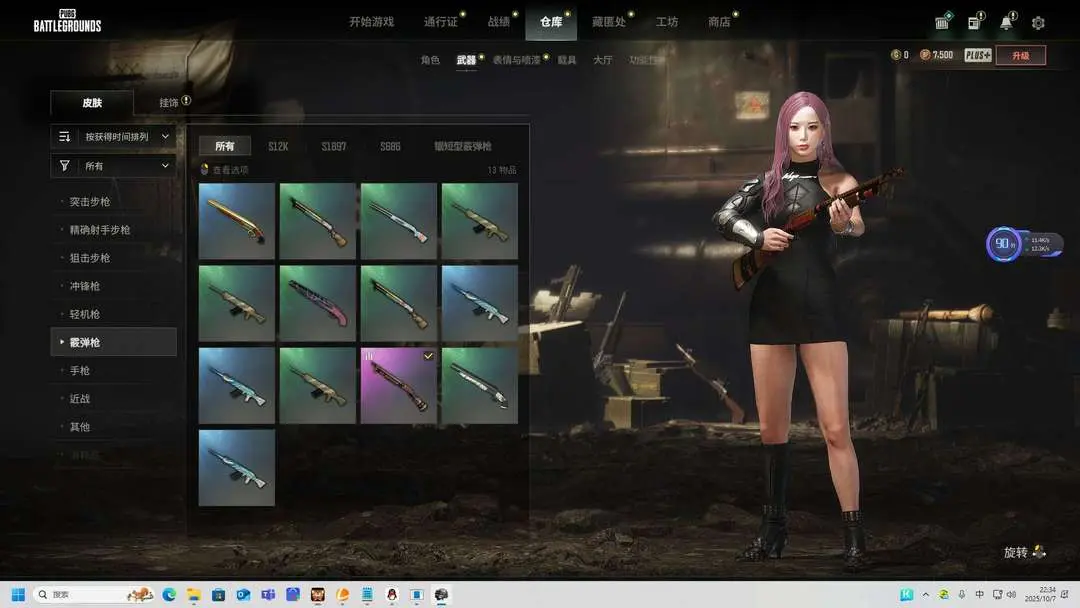Open Microsoft Edge from the taskbar
This screenshot has height=608, width=1080.
(169, 595)
